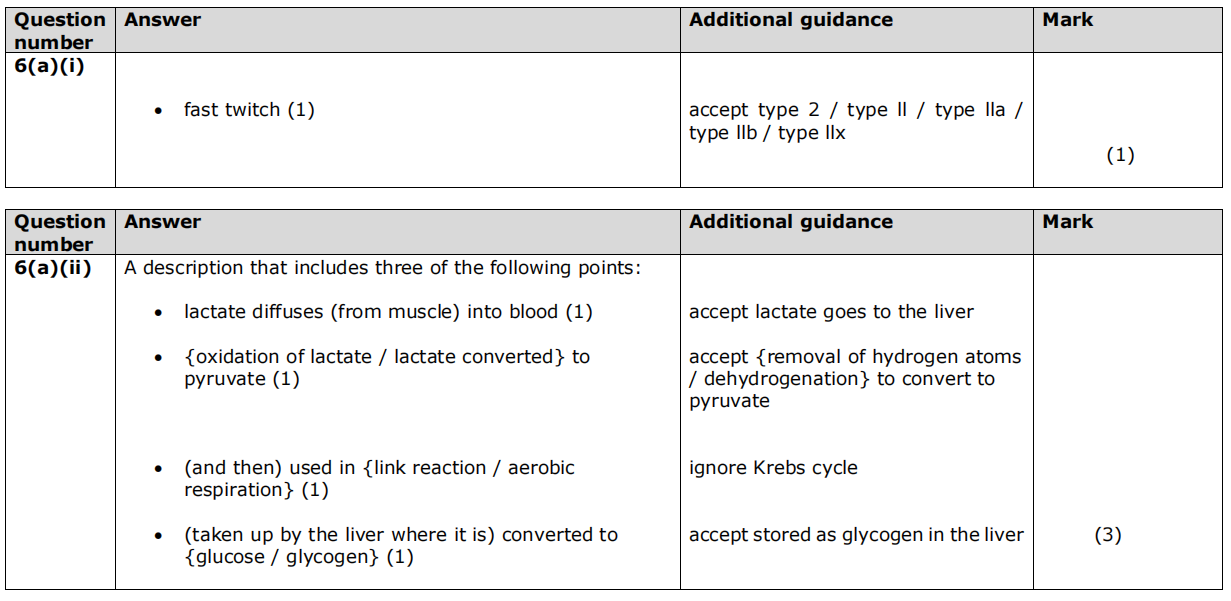Click the "lactate diffuses (from muscle) into blood" point
Image resolution: width=1231 pixels, height=601 pixels.
pos(388,312)
